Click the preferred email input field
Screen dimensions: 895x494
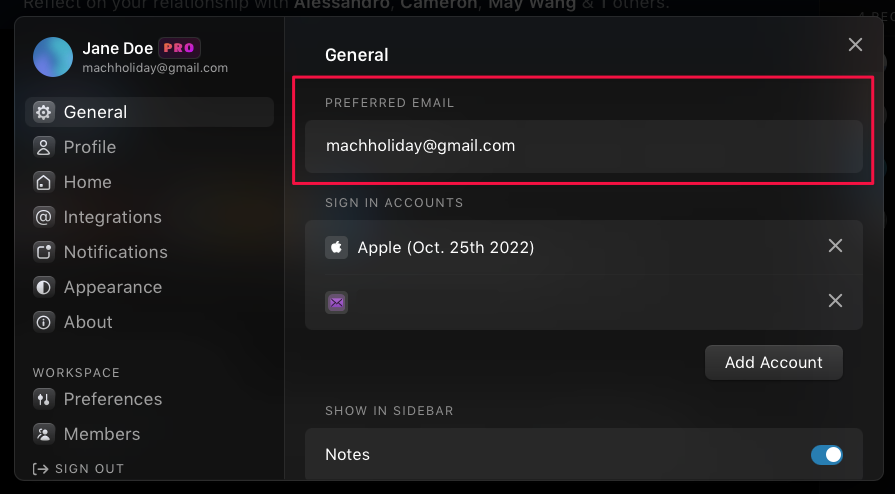583,146
